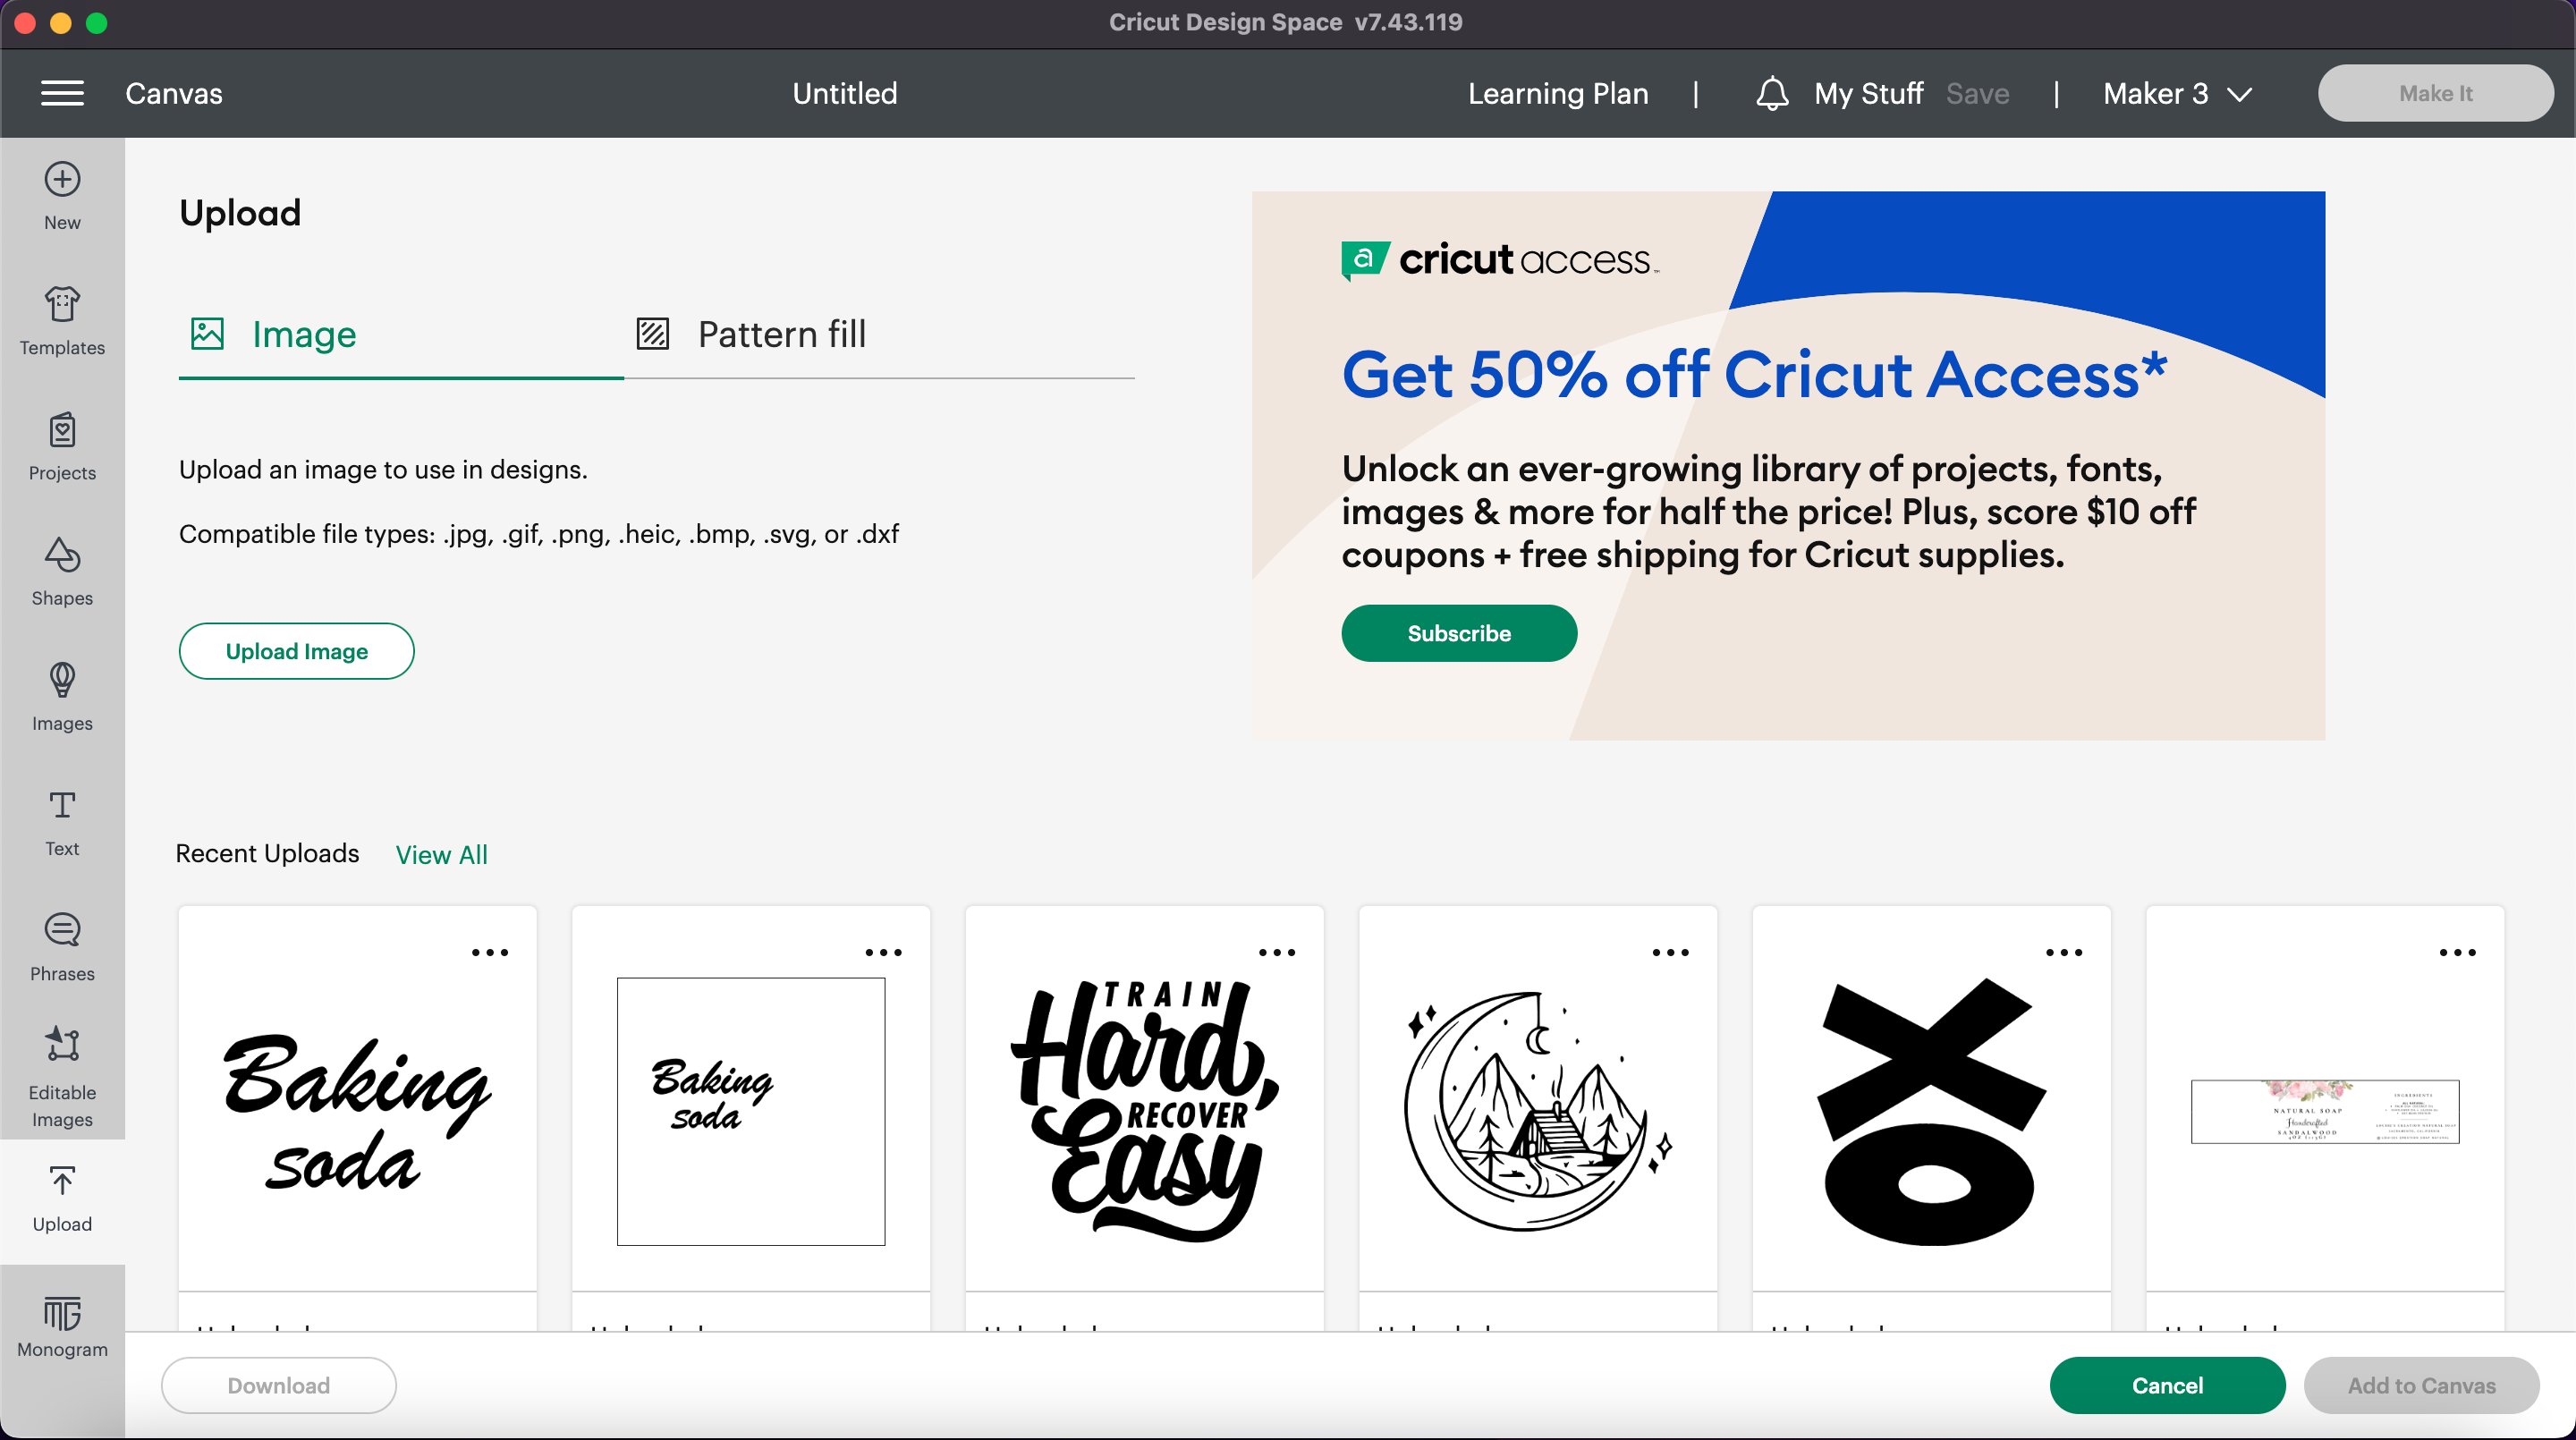Click the notifications bell icon
This screenshot has width=2576, height=1440.
[1771, 93]
